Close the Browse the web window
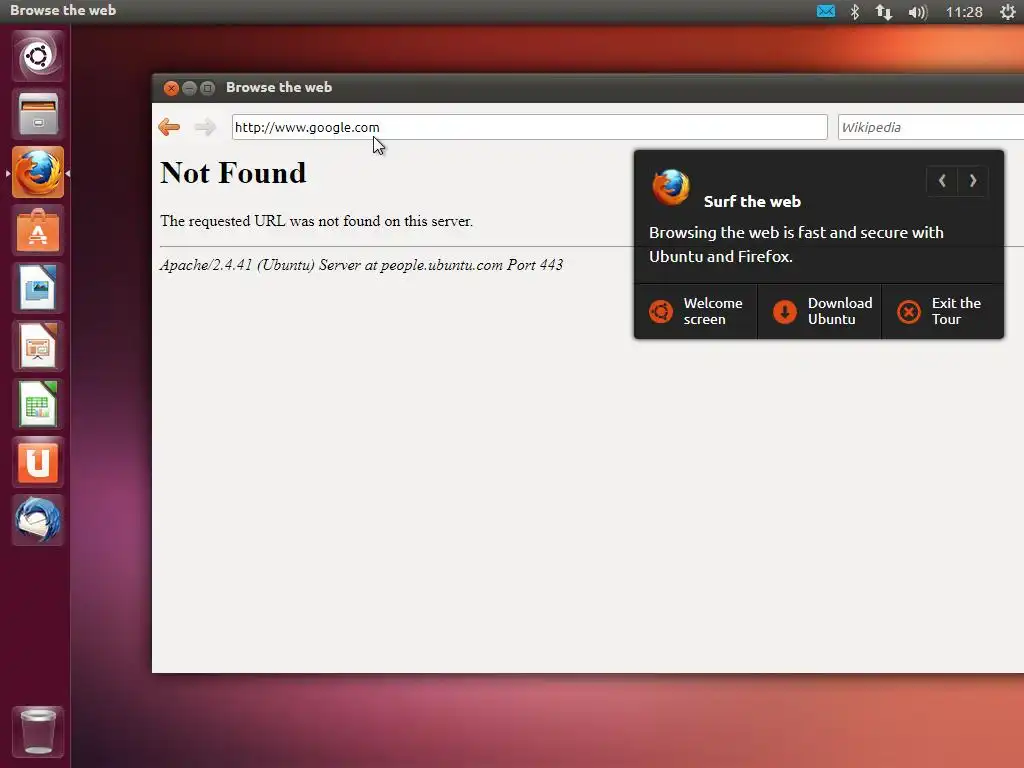 [x=171, y=88]
